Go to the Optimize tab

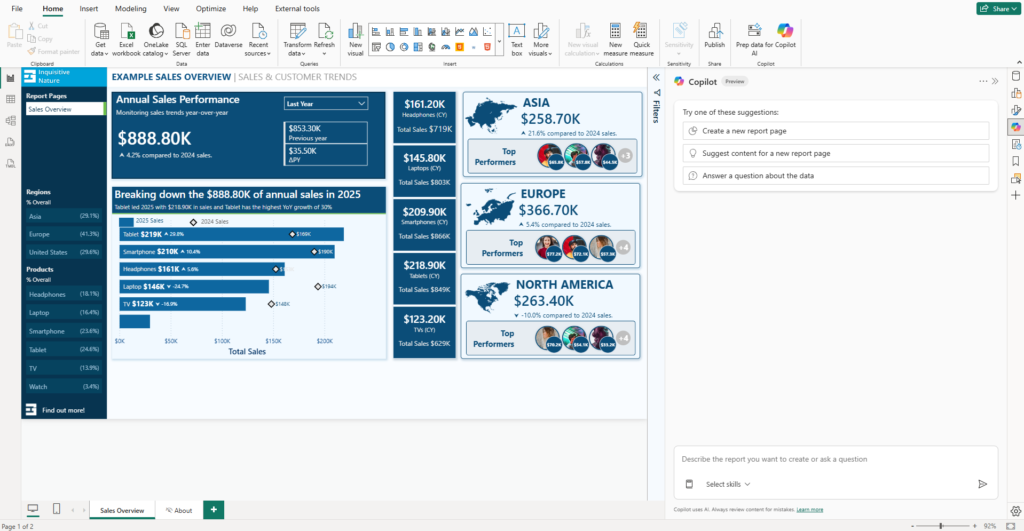[211, 8]
